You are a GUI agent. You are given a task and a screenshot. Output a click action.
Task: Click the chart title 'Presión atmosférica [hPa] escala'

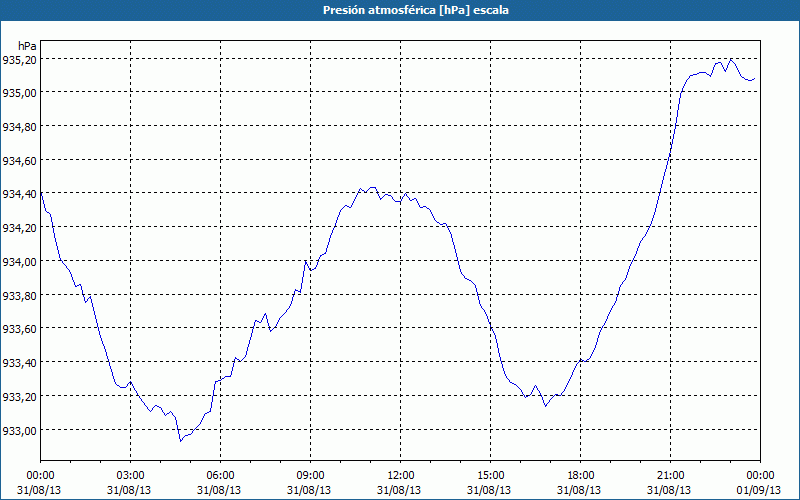point(416,10)
